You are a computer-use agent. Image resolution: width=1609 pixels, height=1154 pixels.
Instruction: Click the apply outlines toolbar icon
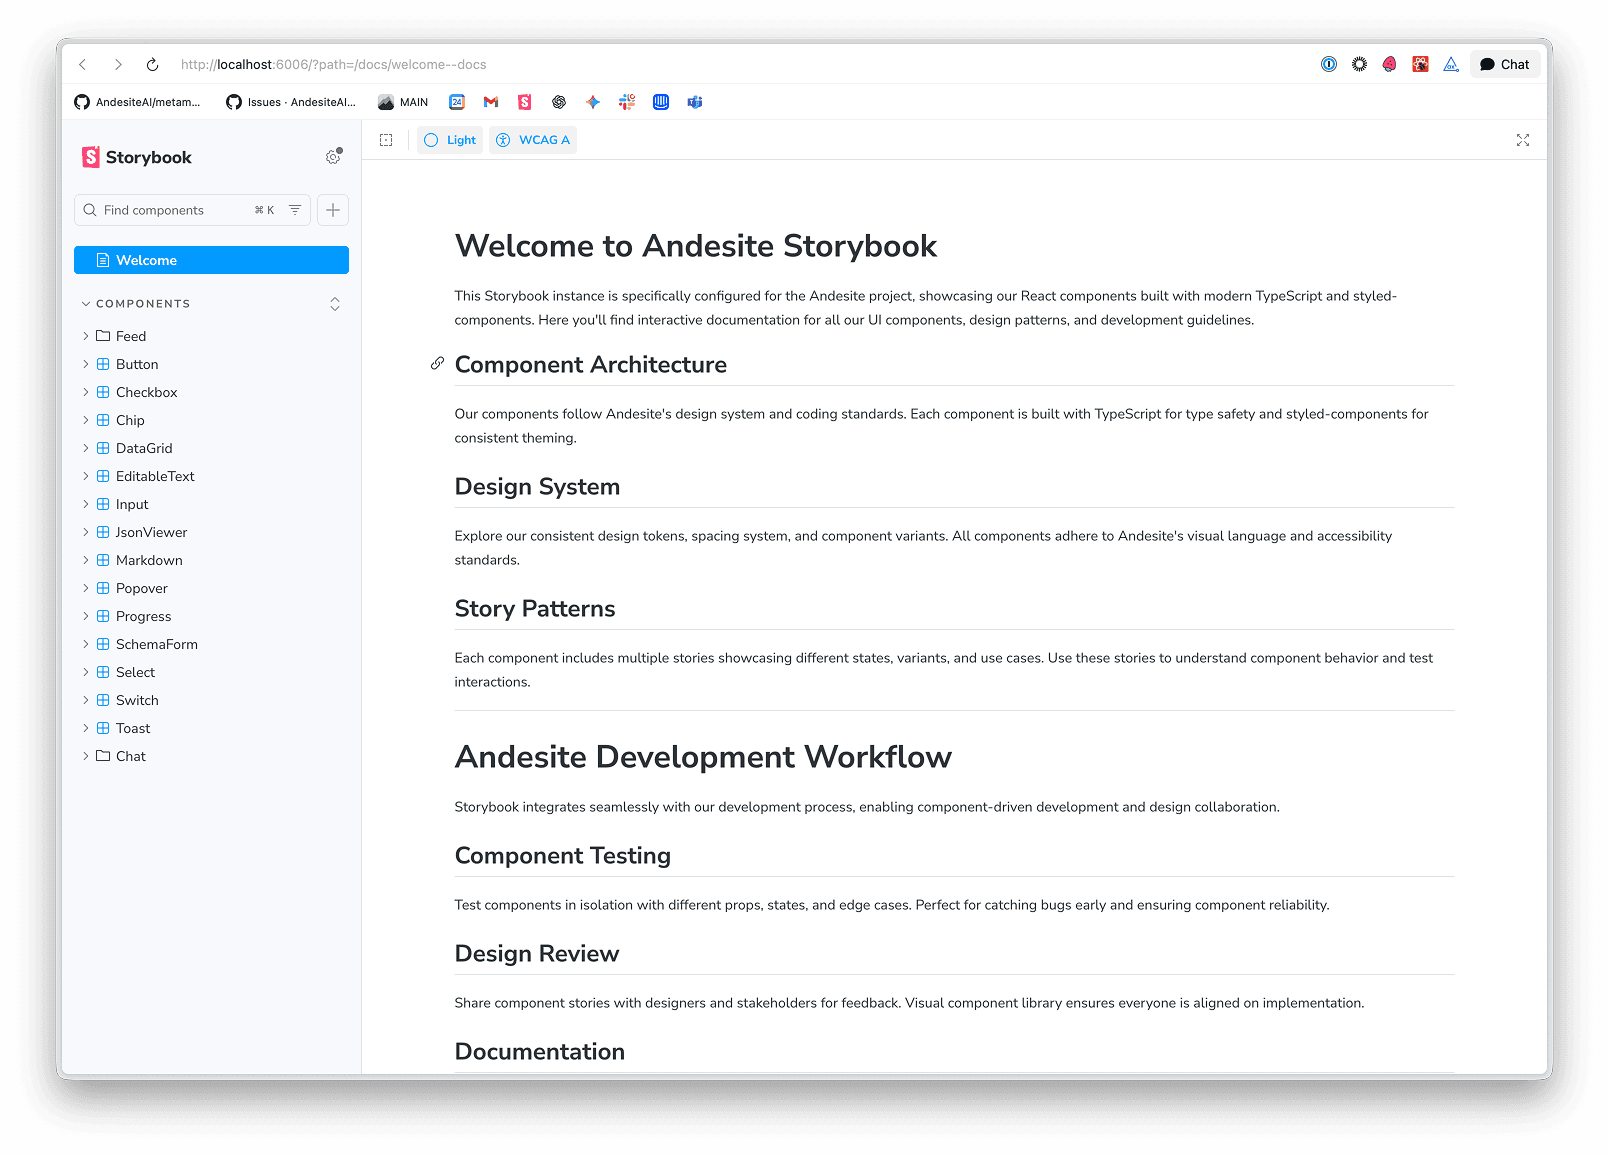coord(385,140)
